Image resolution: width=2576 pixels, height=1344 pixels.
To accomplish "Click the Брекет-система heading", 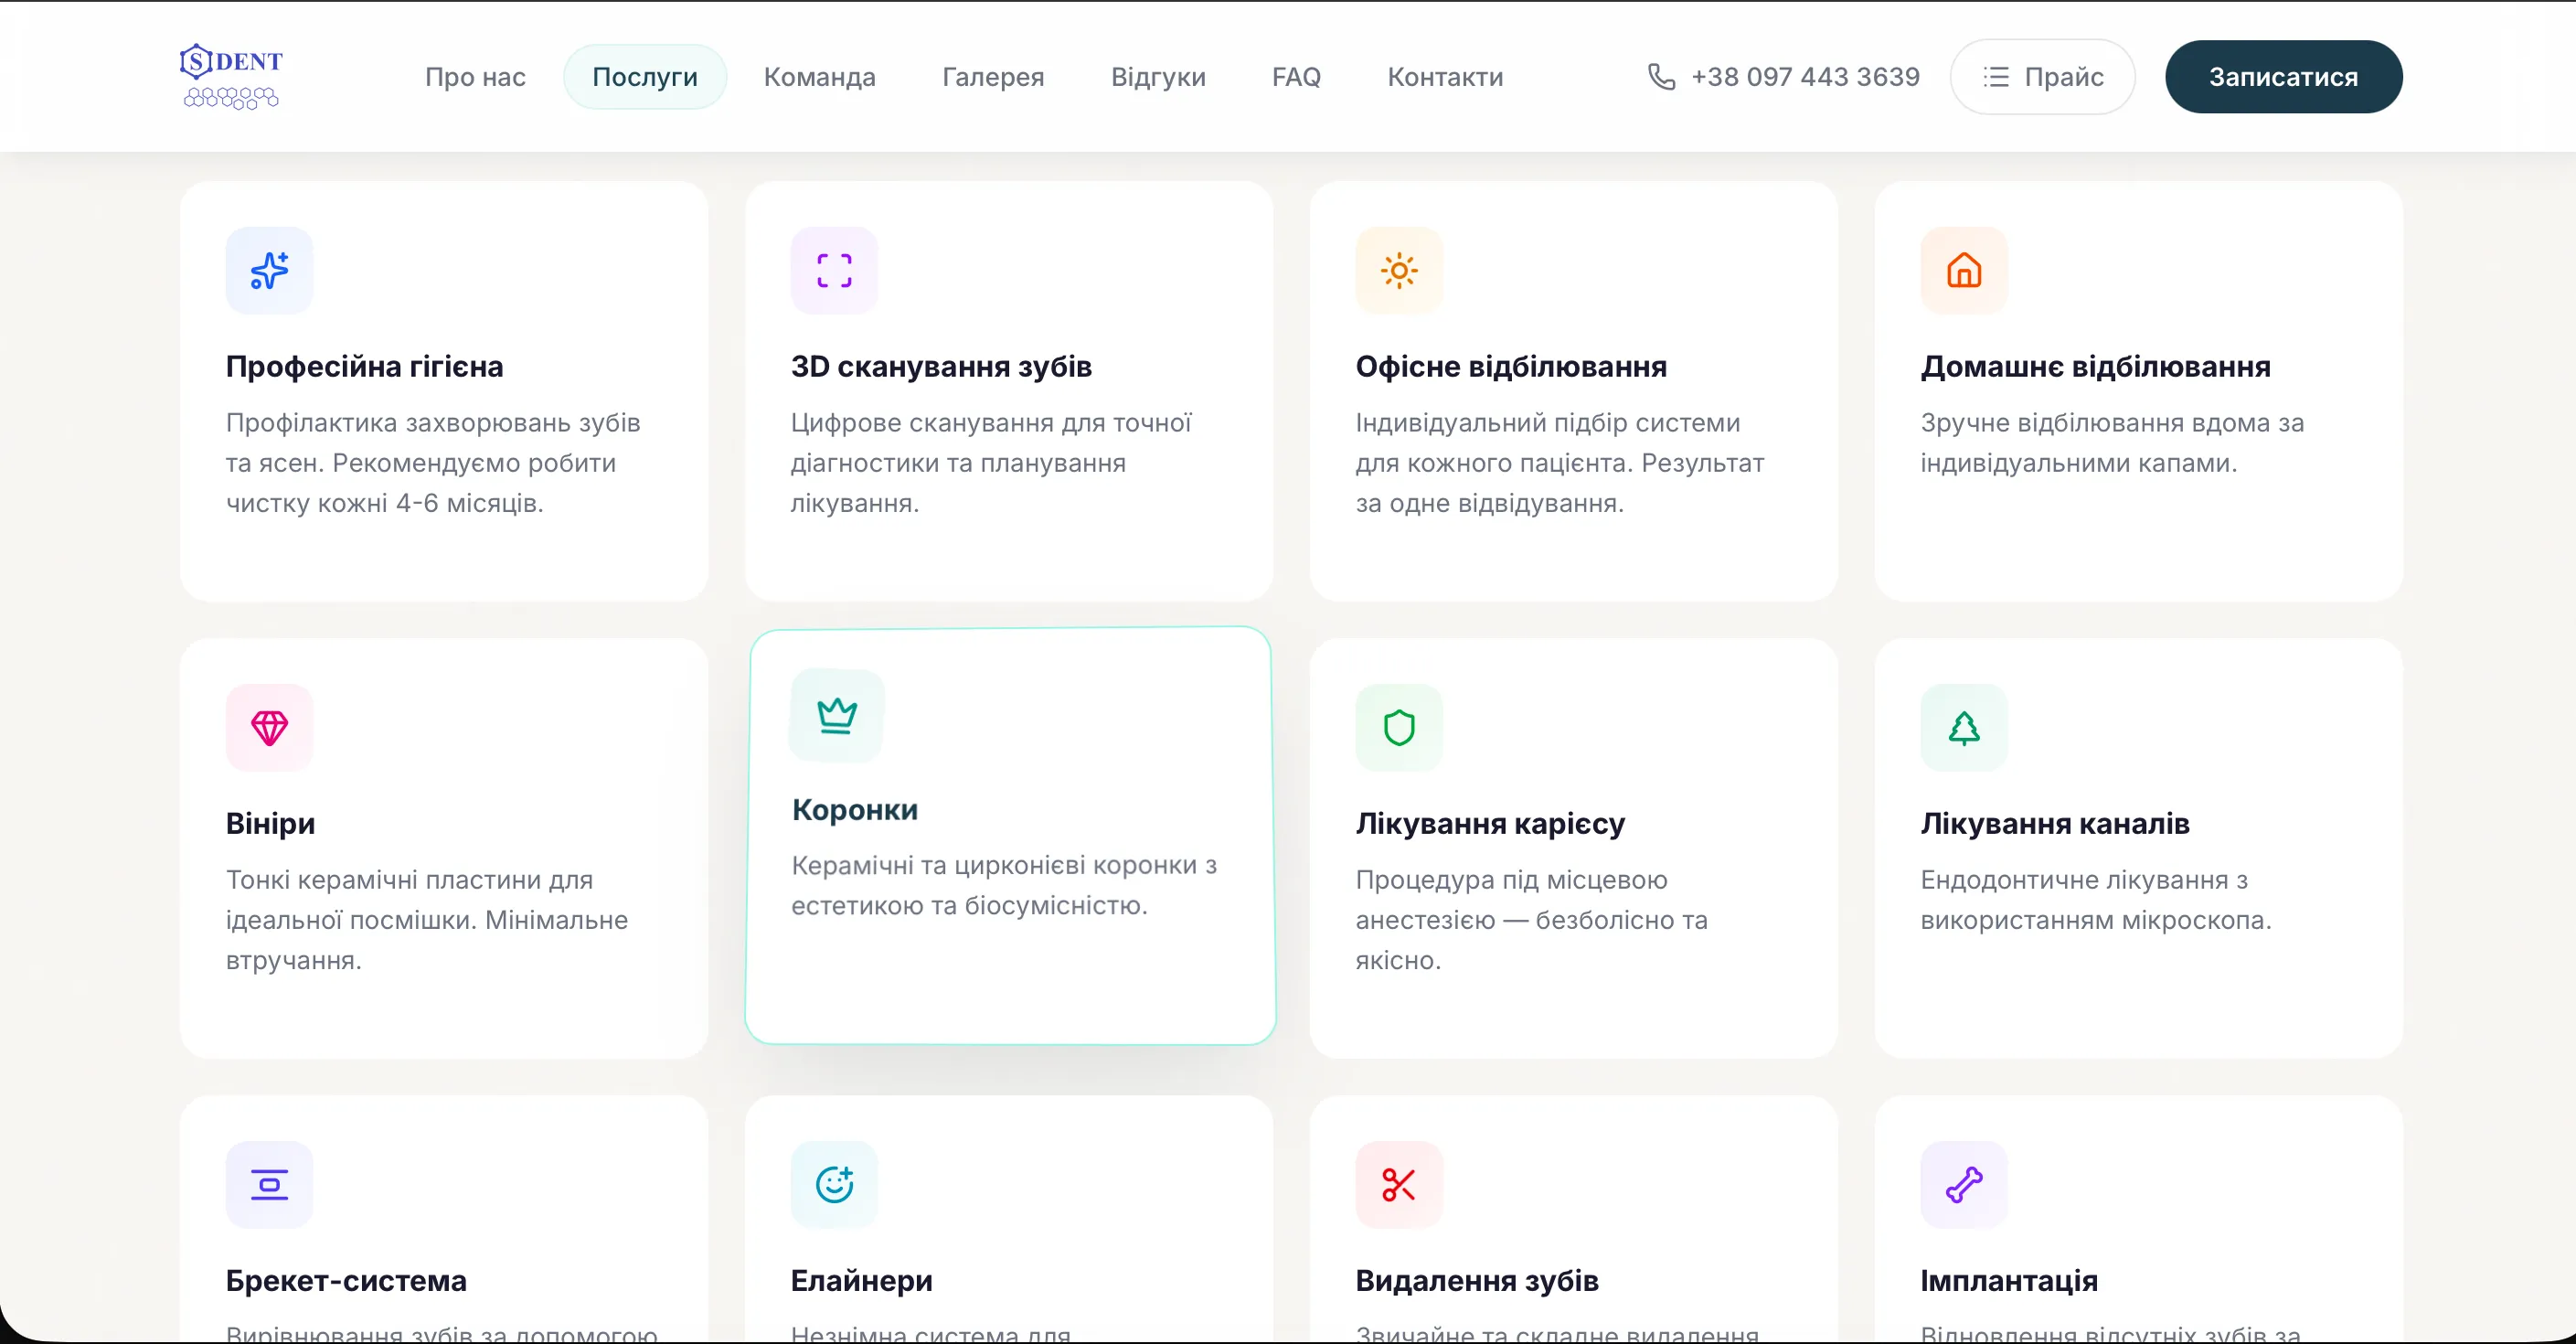I will [x=346, y=1281].
